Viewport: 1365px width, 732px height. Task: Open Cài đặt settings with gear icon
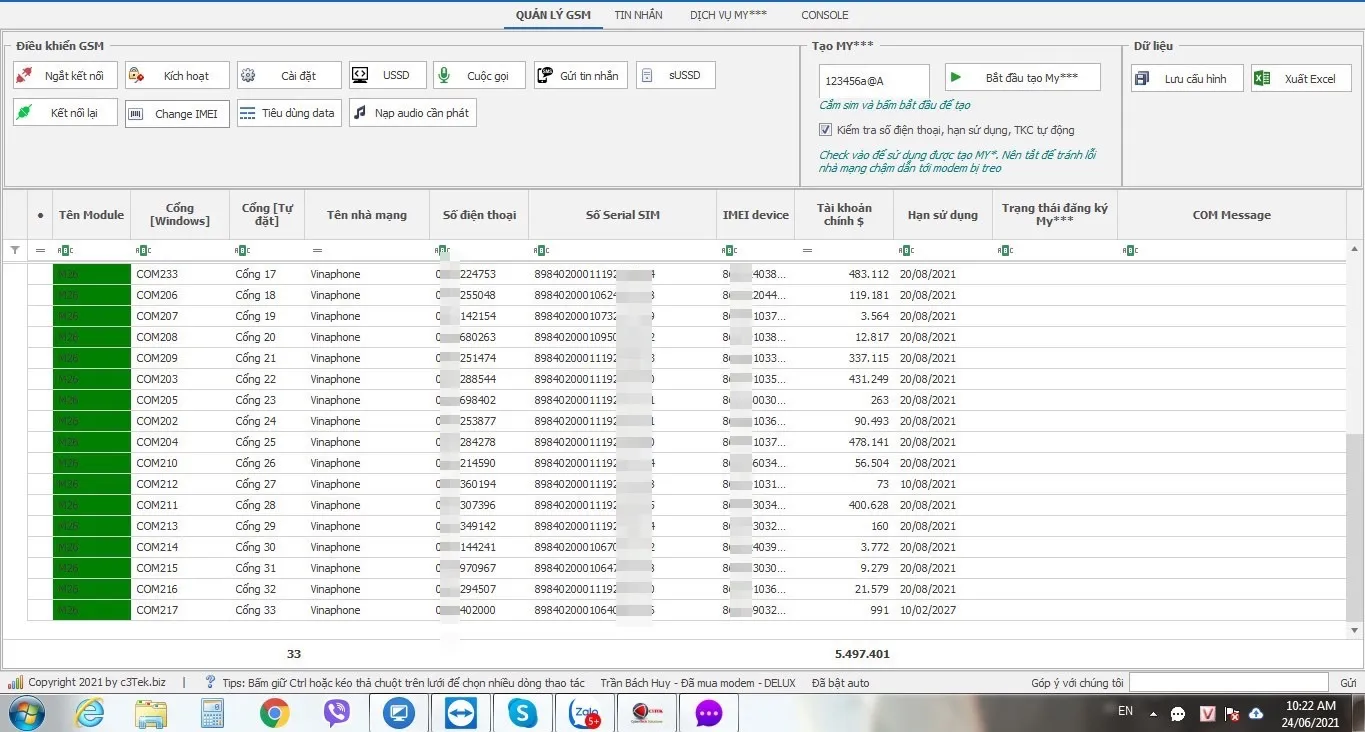click(x=287, y=76)
